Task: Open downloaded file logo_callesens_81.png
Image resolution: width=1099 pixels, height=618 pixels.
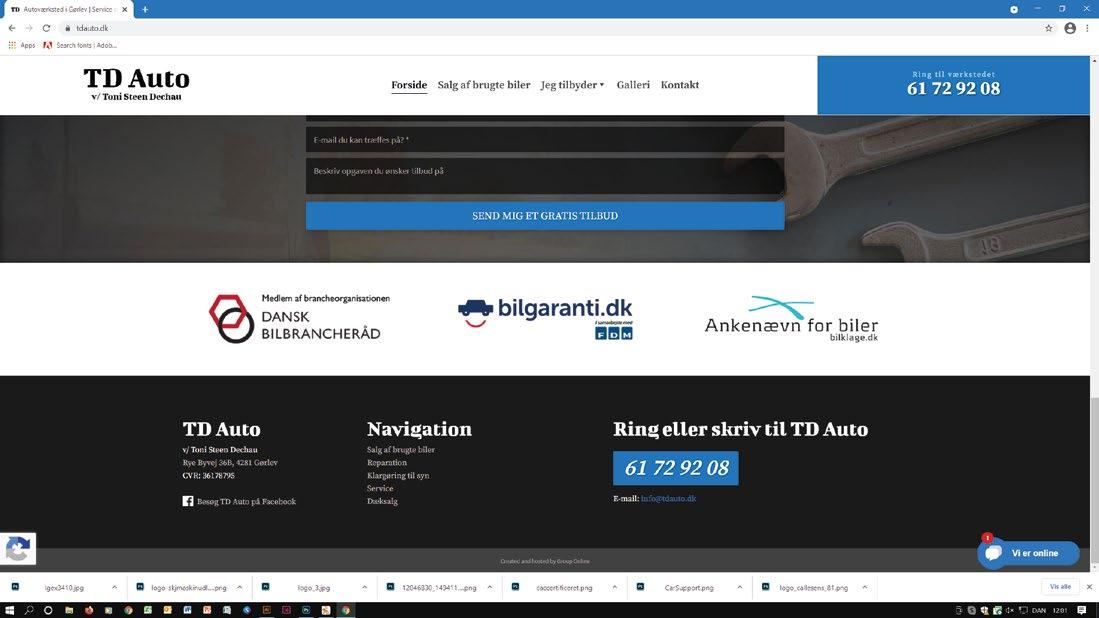Action: (x=814, y=588)
